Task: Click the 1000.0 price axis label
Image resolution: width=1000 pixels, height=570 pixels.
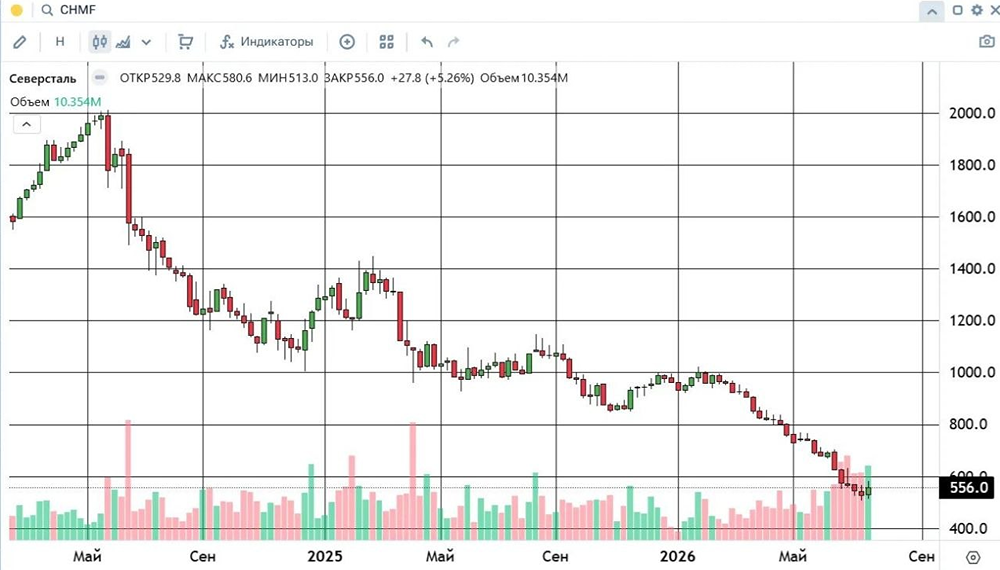Action: tap(972, 372)
